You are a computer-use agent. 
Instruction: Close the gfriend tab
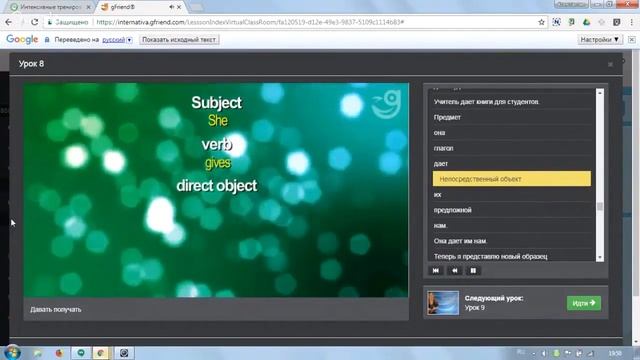point(179,7)
